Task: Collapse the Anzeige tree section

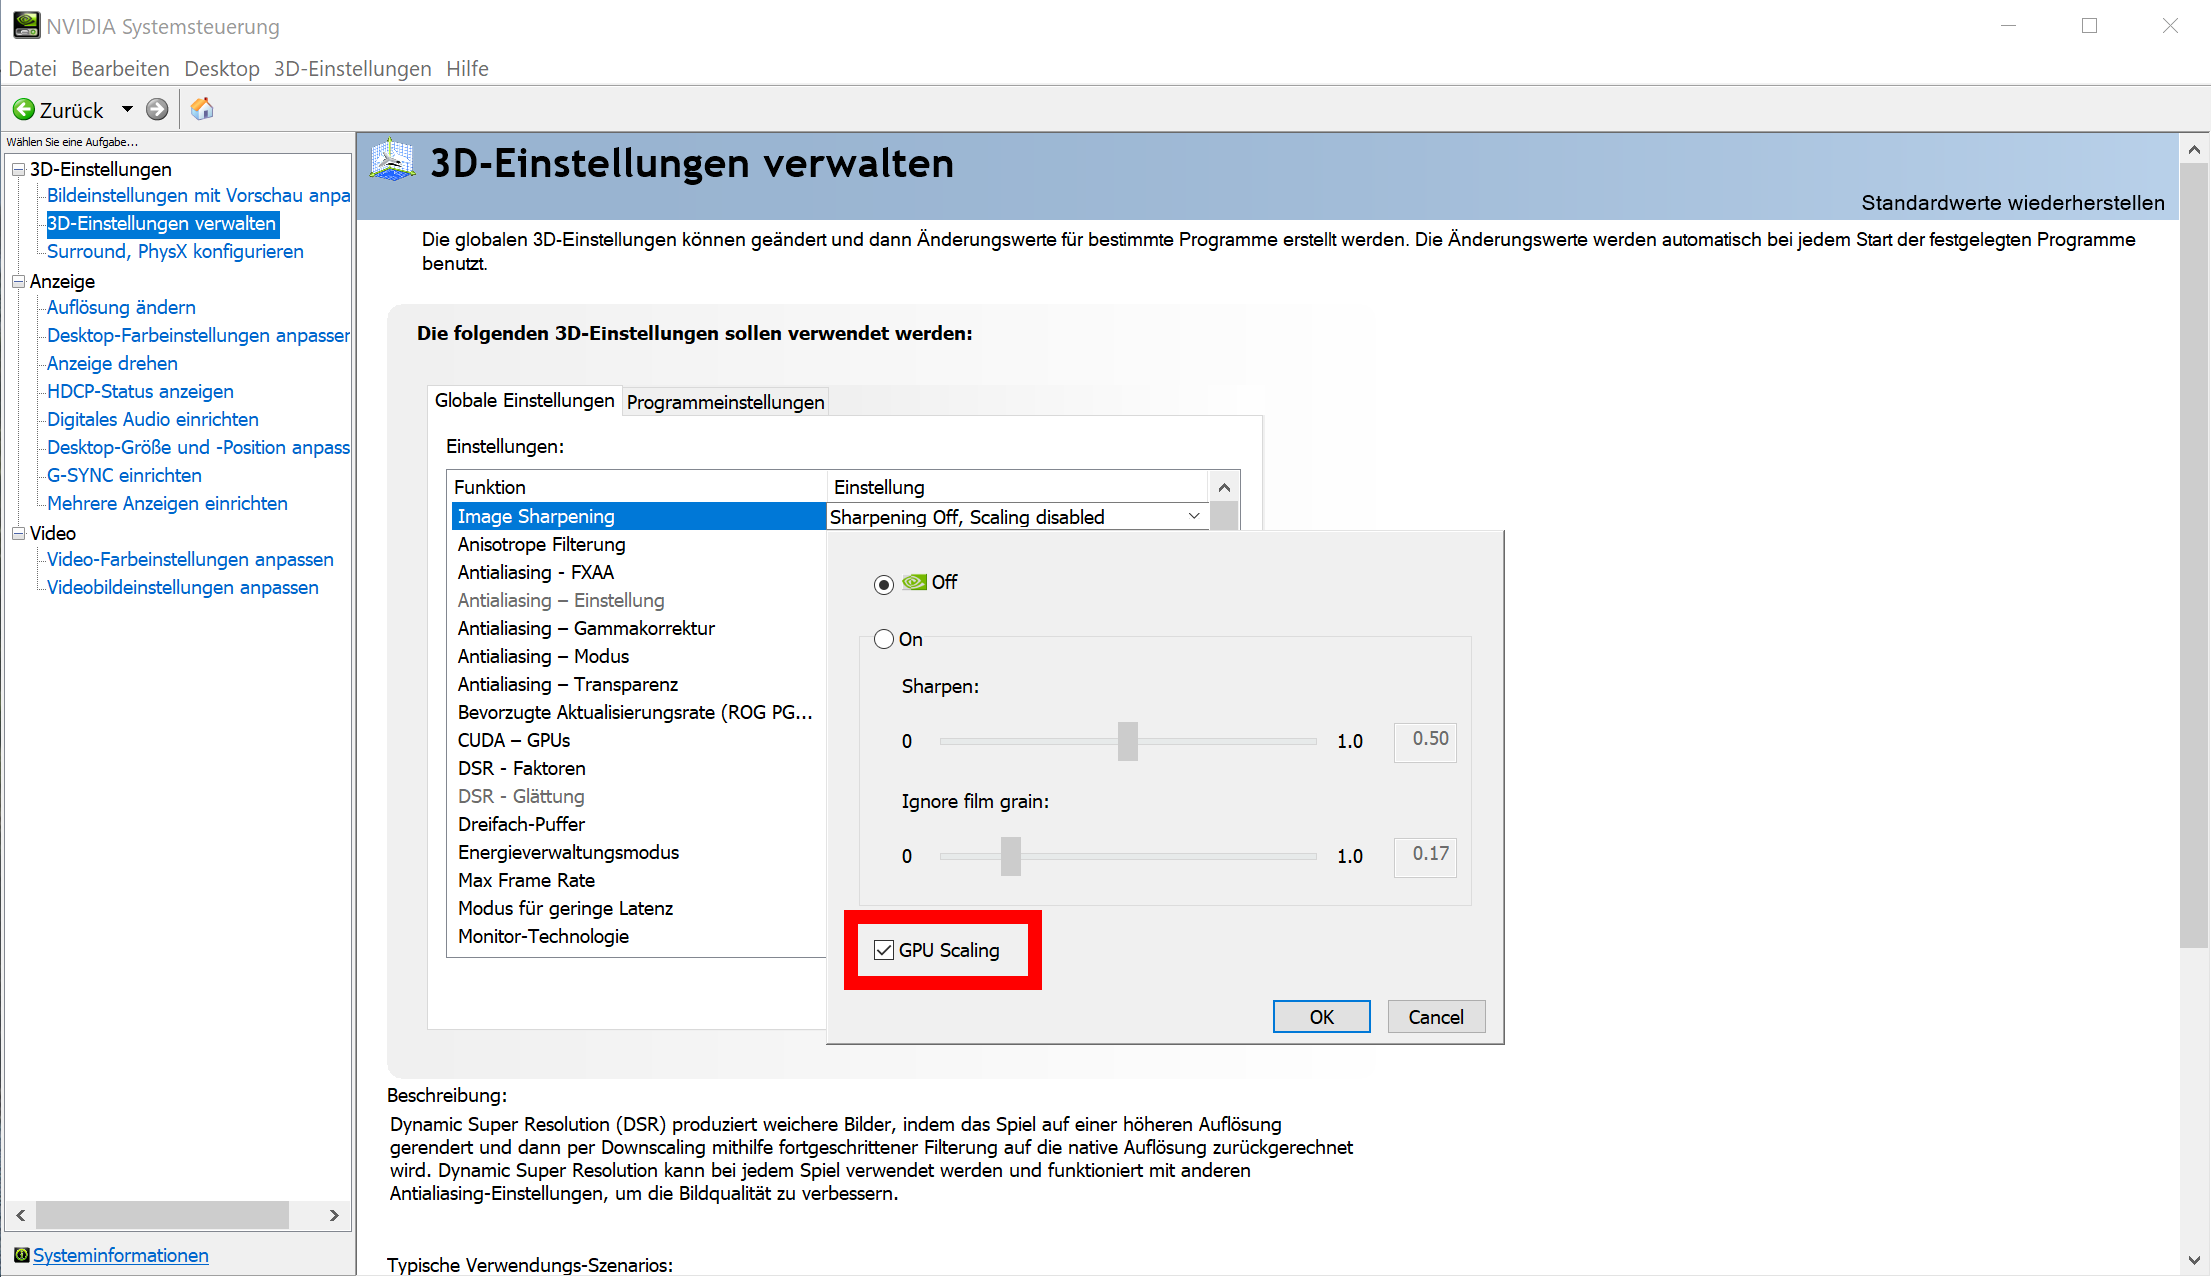Action: [x=18, y=281]
